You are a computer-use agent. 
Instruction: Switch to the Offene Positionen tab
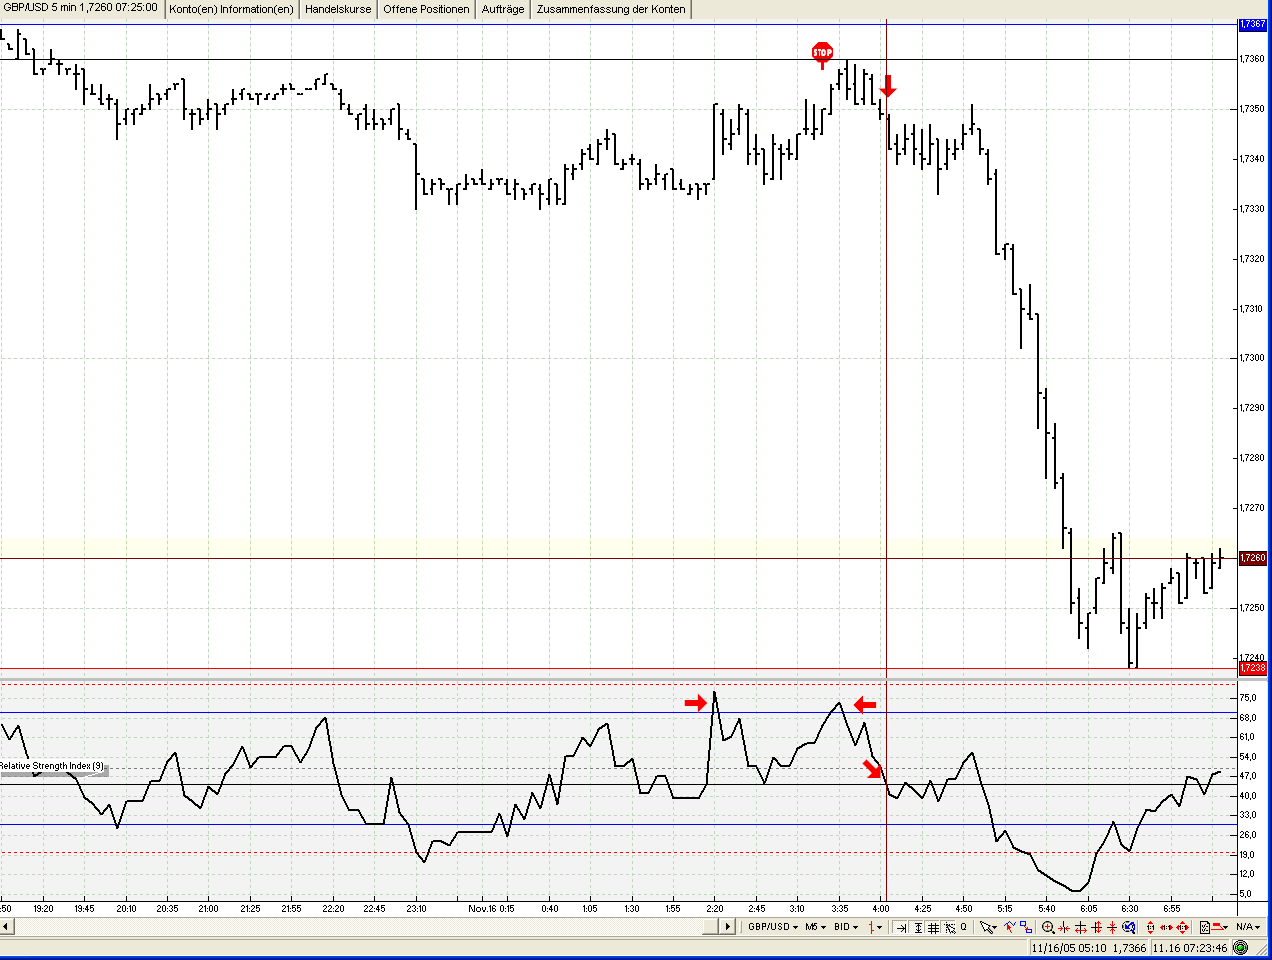point(426,9)
